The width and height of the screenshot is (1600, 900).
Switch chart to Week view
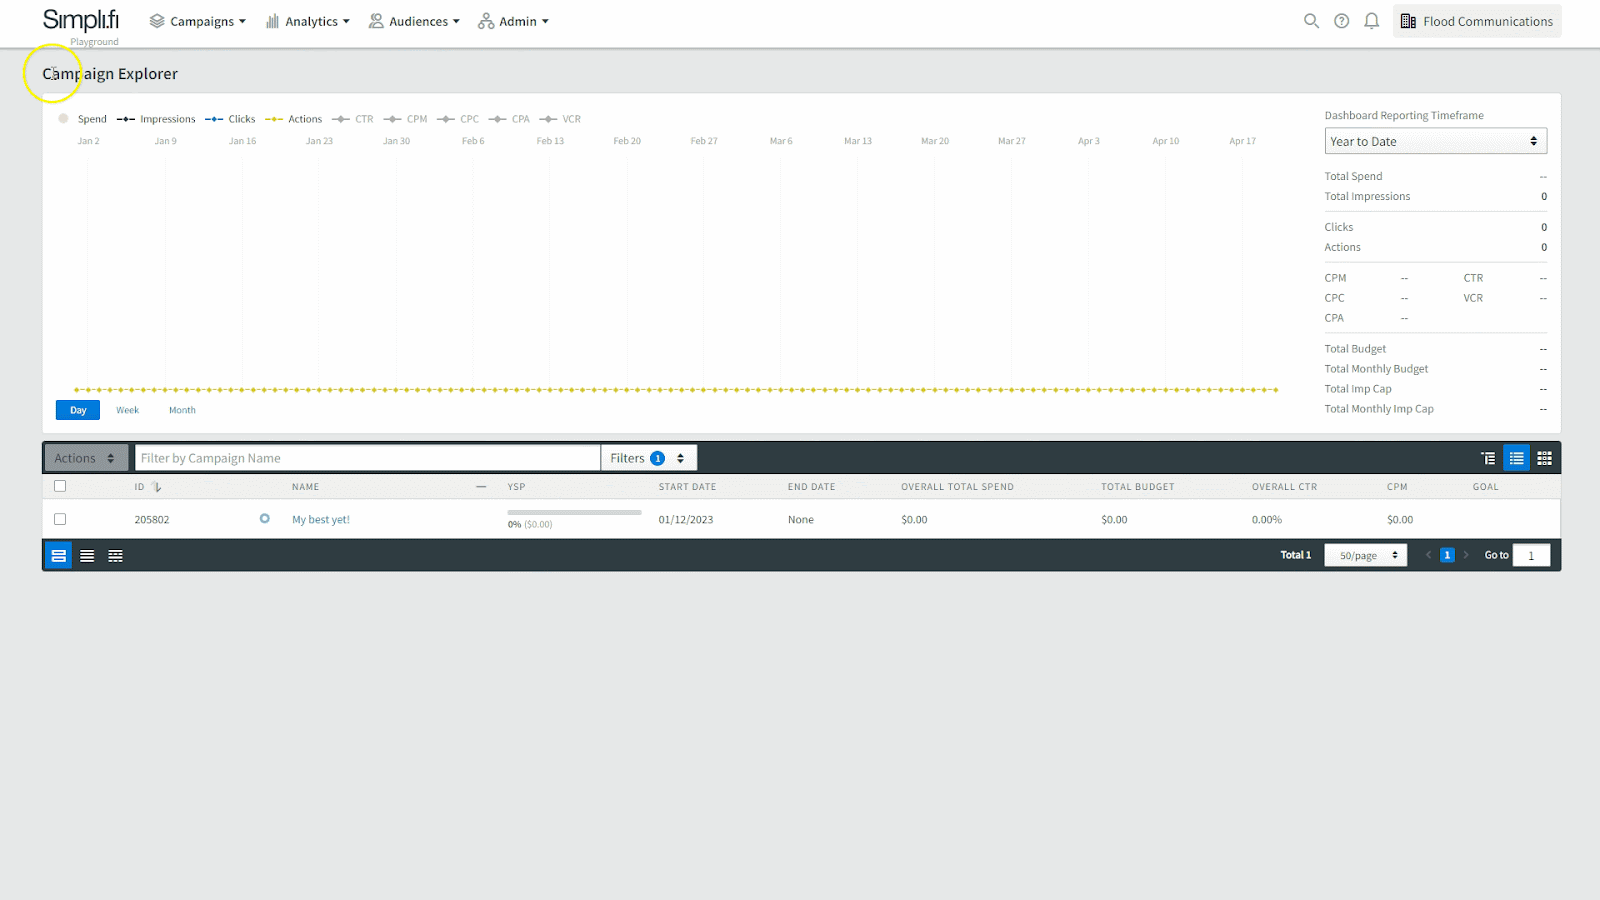pos(127,410)
